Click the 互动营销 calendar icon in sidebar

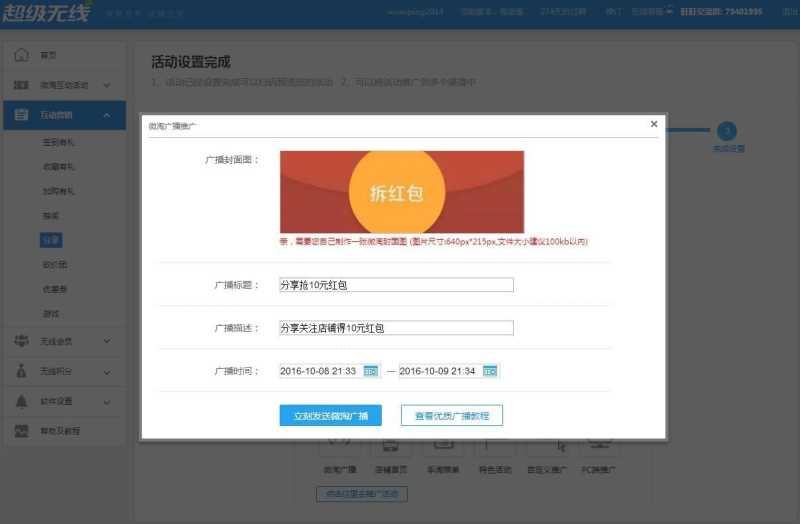[x=21, y=115]
